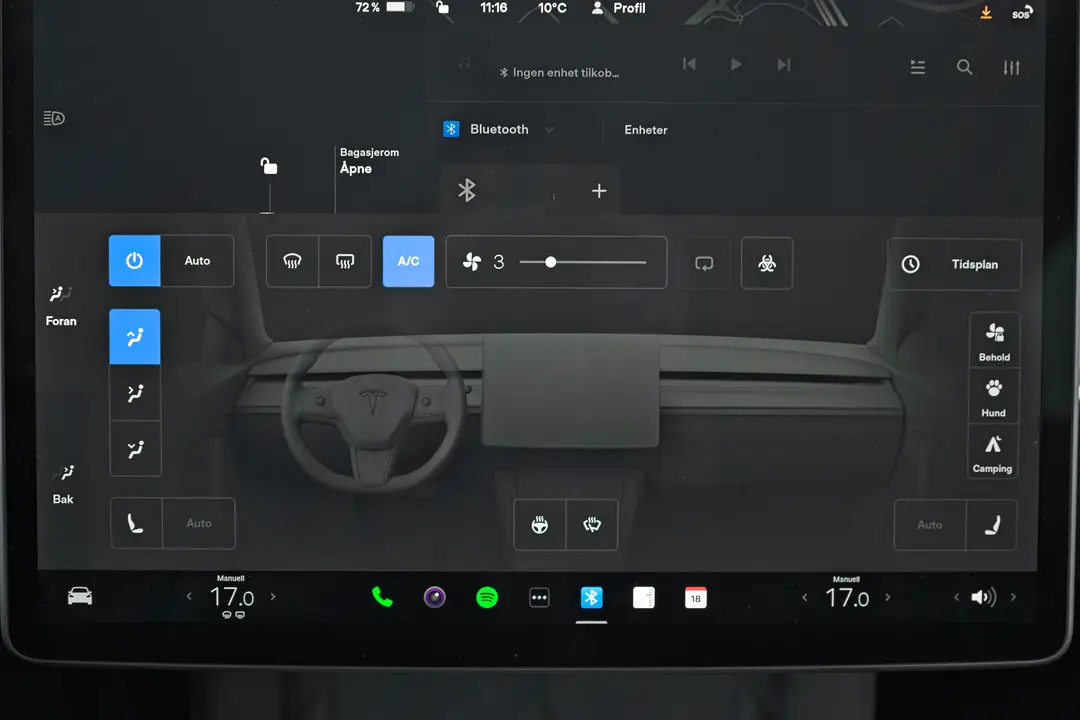Toggle the climate power button
Screen dimensions: 1080x720
[134, 261]
